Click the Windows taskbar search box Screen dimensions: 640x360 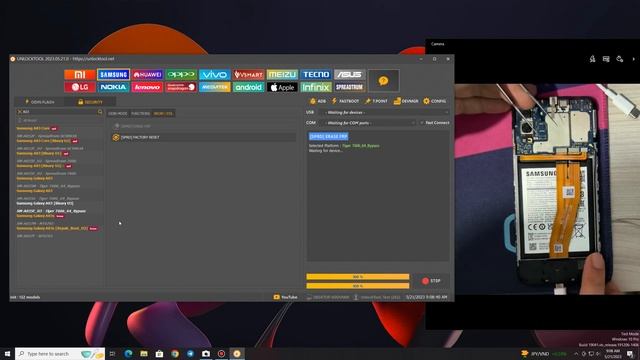pyautogui.click(x=60, y=353)
